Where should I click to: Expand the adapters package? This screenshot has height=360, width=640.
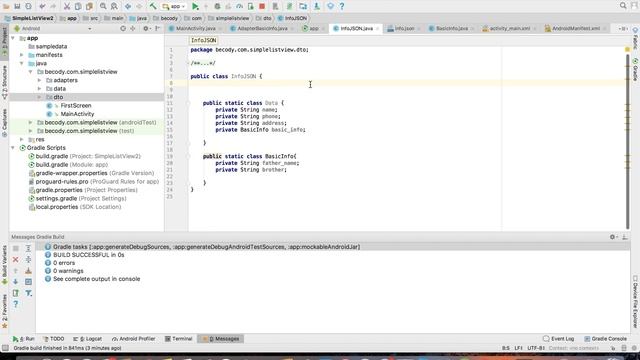click(39, 80)
